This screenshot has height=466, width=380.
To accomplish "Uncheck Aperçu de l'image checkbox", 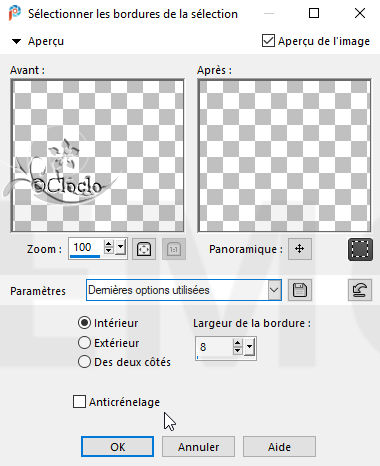I will 268,41.
